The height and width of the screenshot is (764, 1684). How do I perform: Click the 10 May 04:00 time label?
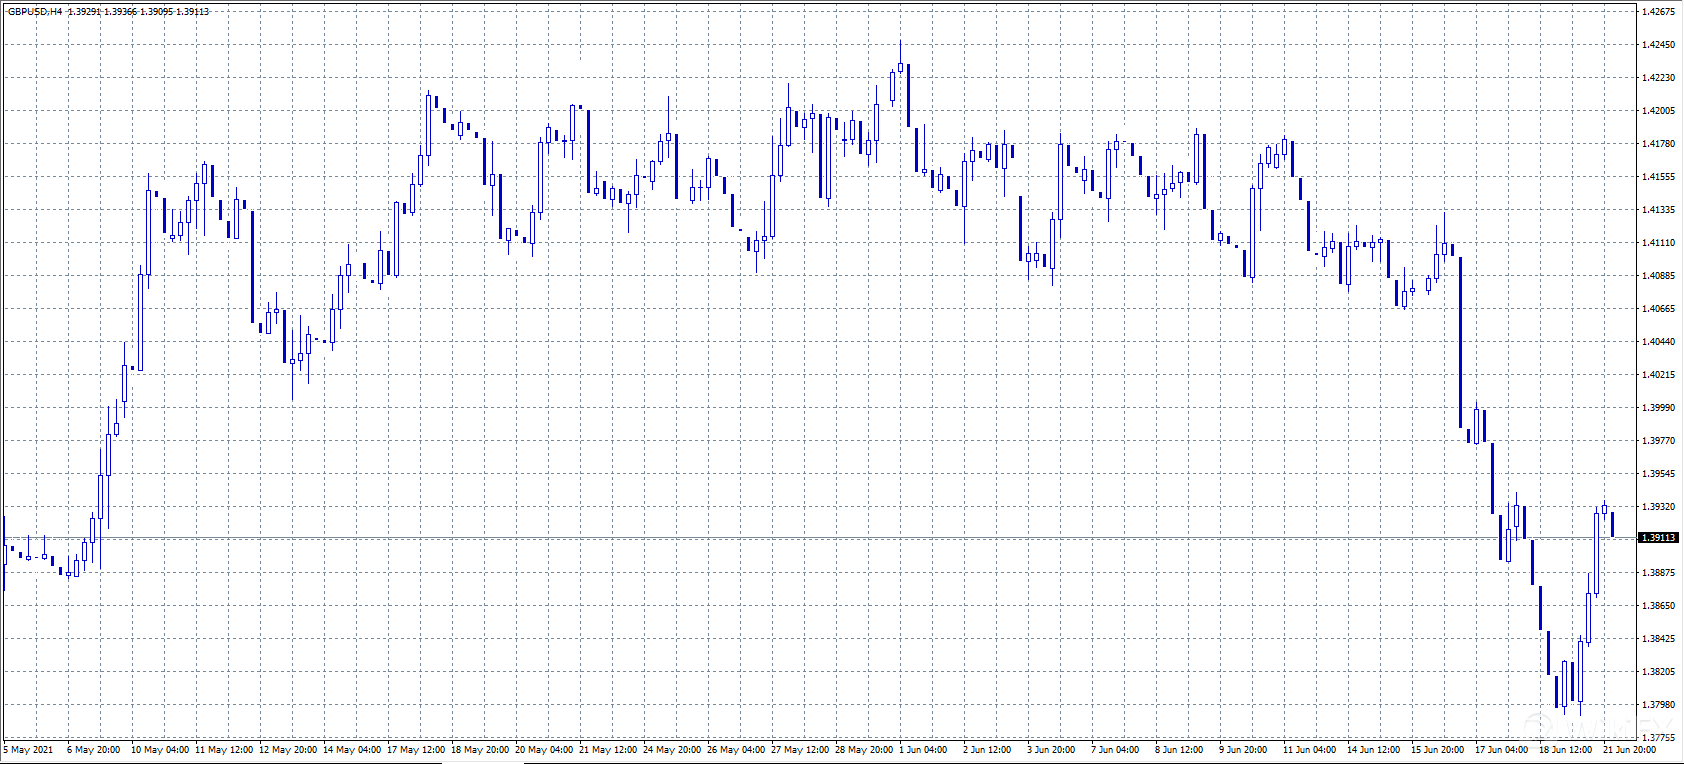point(160,750)
